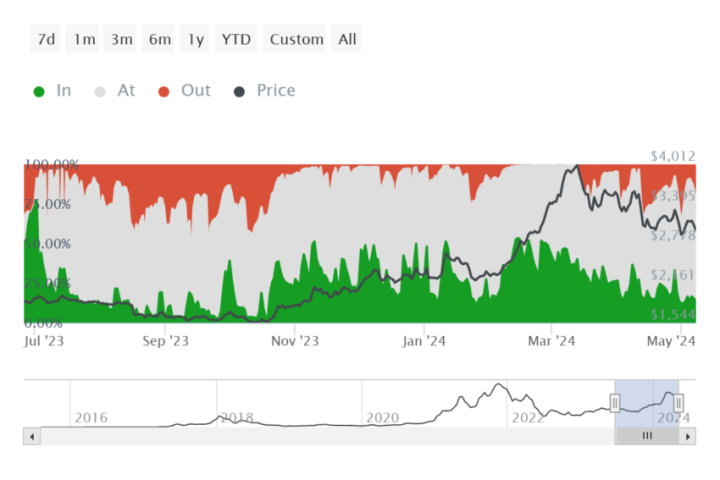
Task: Click the navigator right range handle
Action: [678, 403]
